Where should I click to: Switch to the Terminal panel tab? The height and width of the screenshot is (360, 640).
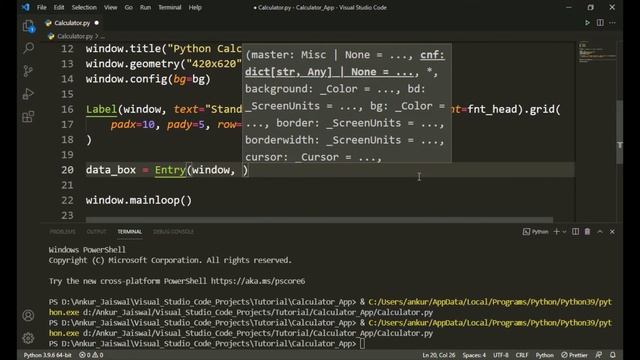[129, 231]
